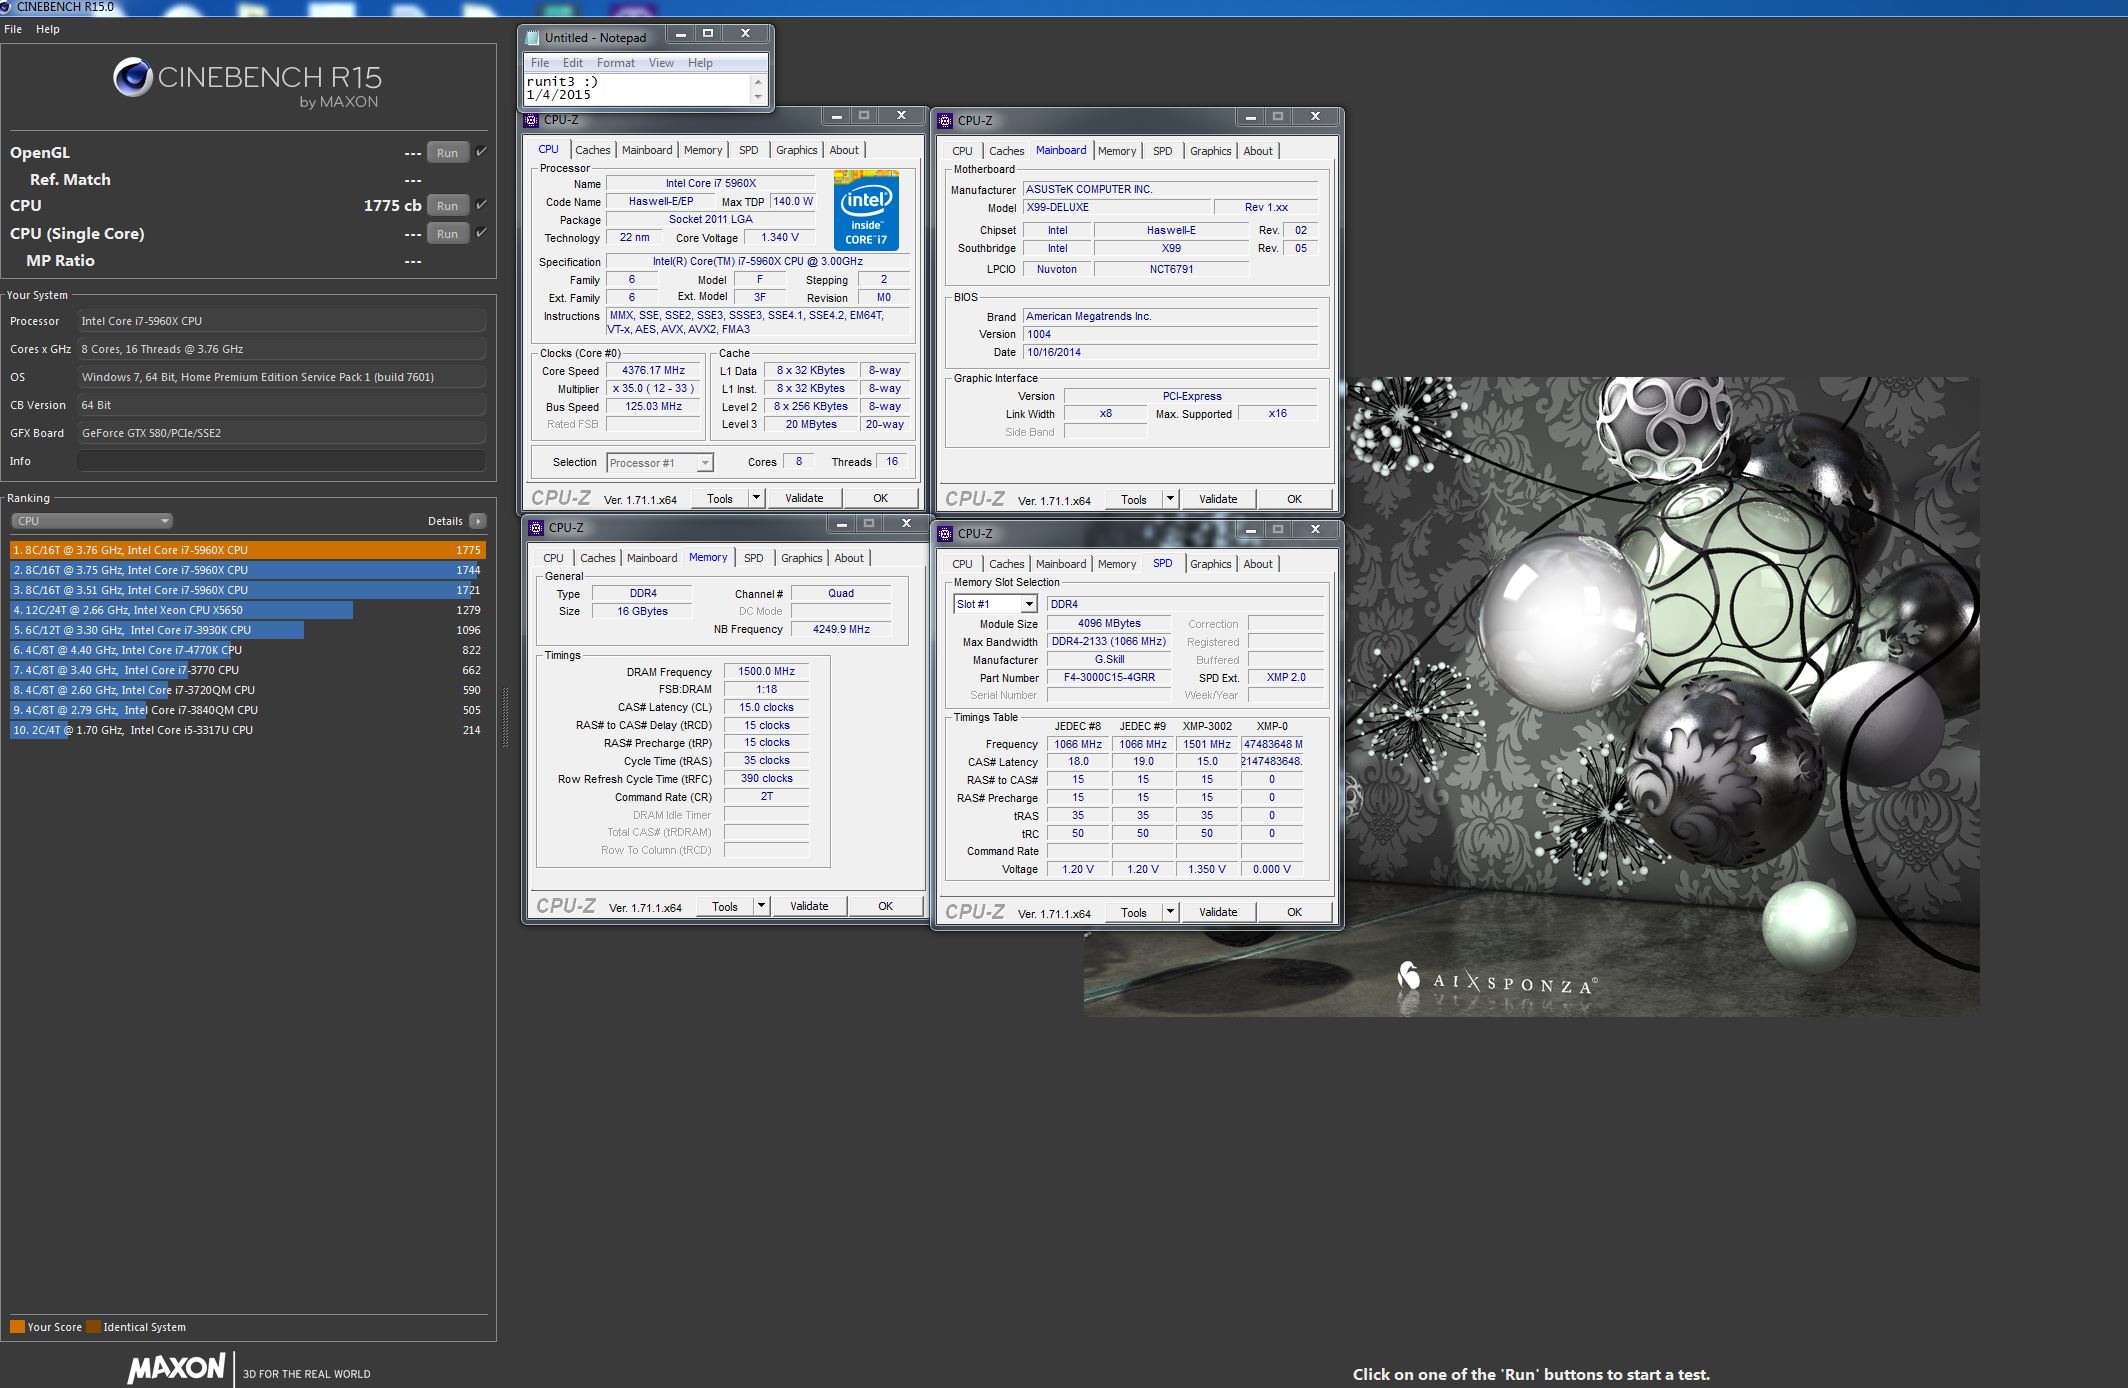This screenshot has width=2128, height=1388.
Task: Switch to Caches tab in the CPU tab window
Action: tap(593, 150)
